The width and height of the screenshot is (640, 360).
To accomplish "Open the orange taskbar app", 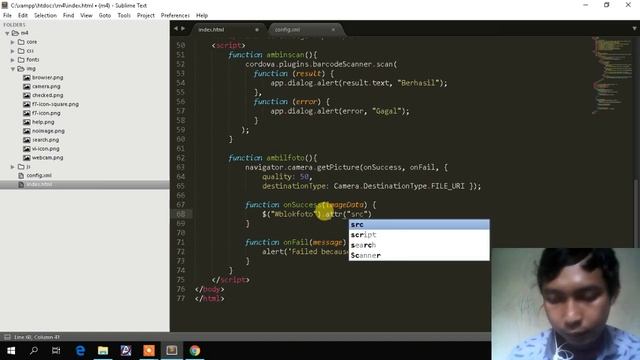I will tap(149, 351).
